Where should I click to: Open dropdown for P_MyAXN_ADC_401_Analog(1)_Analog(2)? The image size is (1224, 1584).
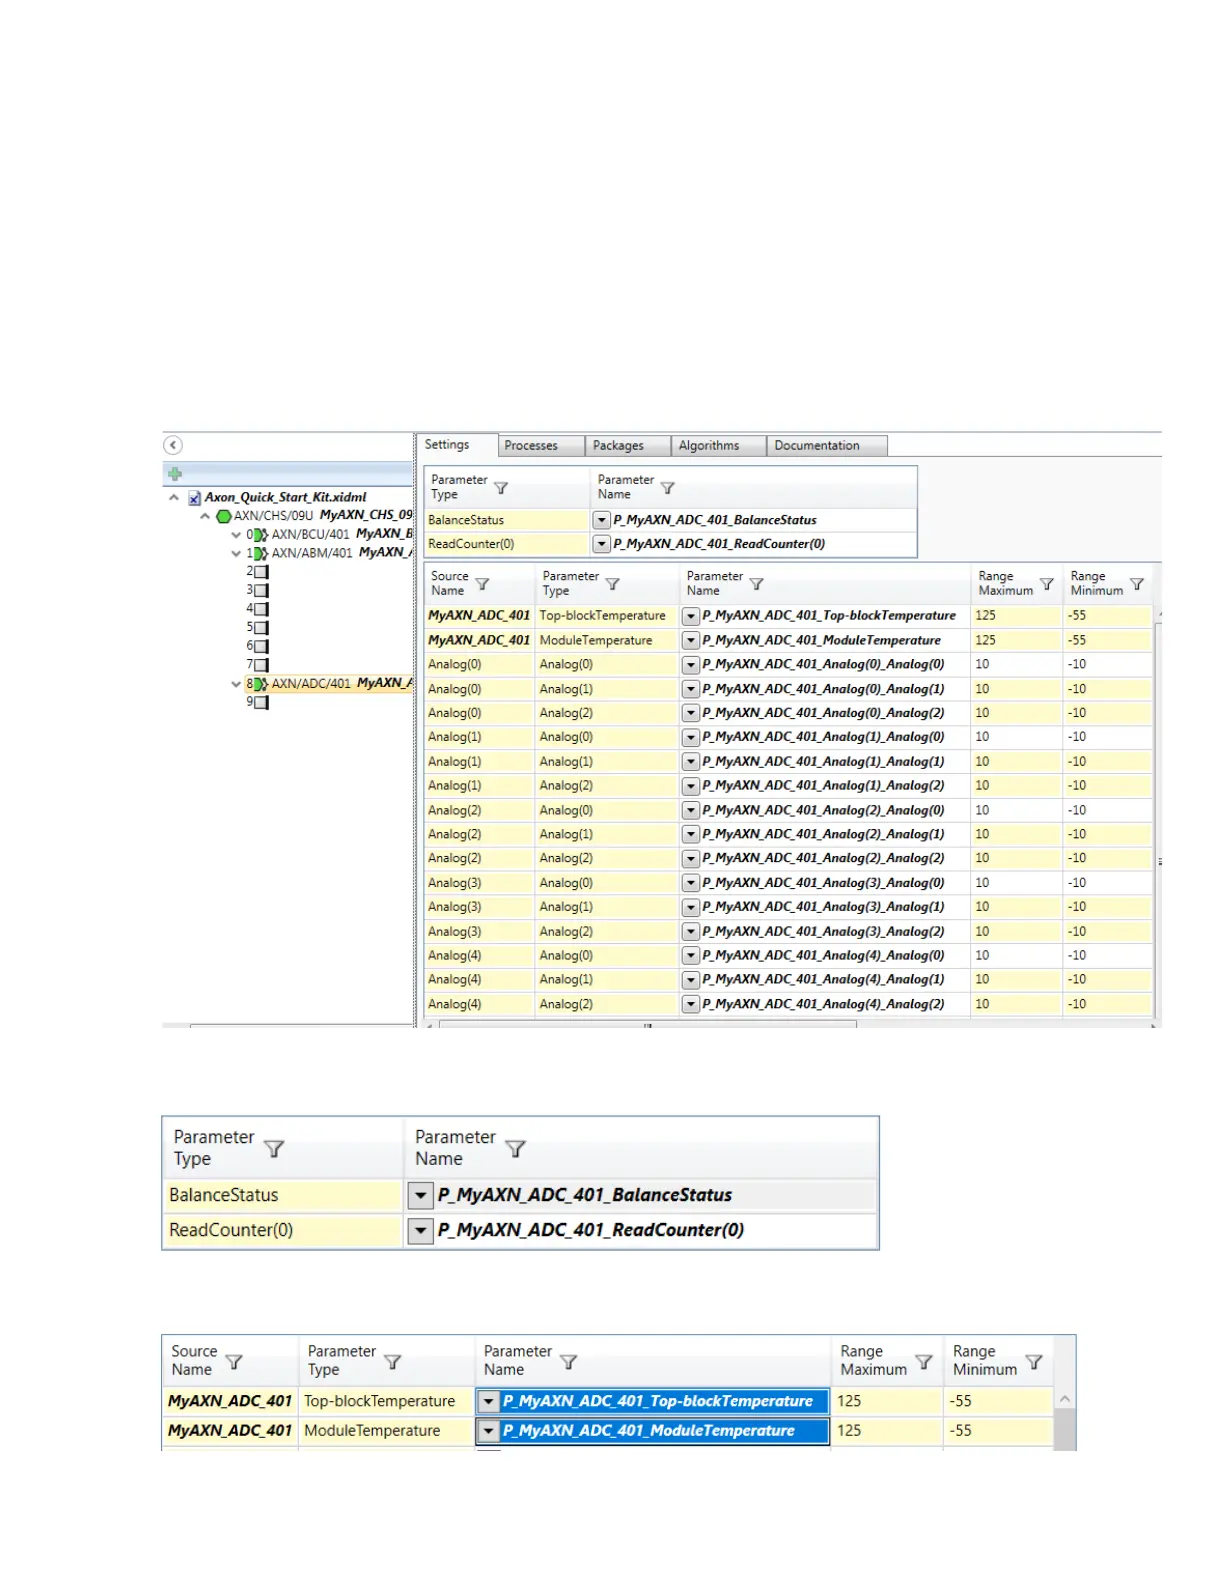690,786
